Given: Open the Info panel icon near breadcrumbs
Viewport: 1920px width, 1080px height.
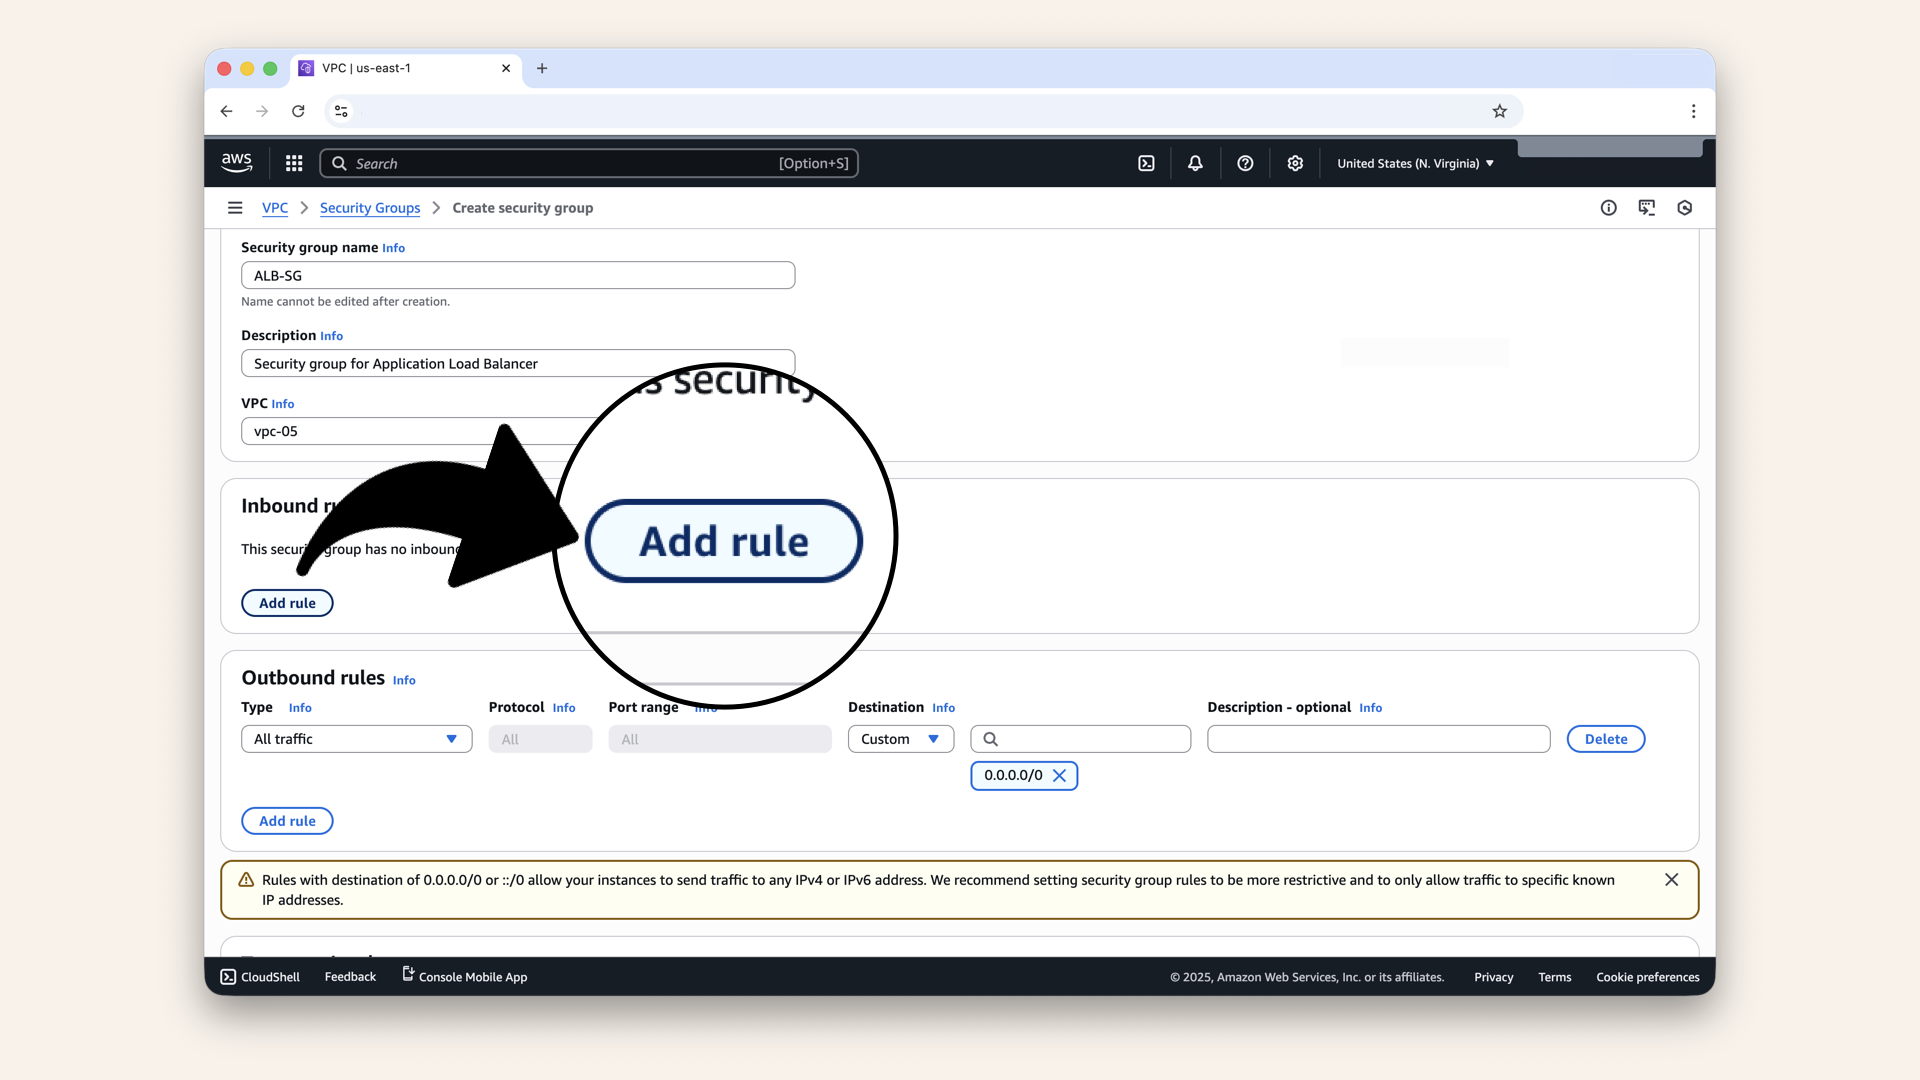Looking at the screenshot, I should [x=1608, y=208].
